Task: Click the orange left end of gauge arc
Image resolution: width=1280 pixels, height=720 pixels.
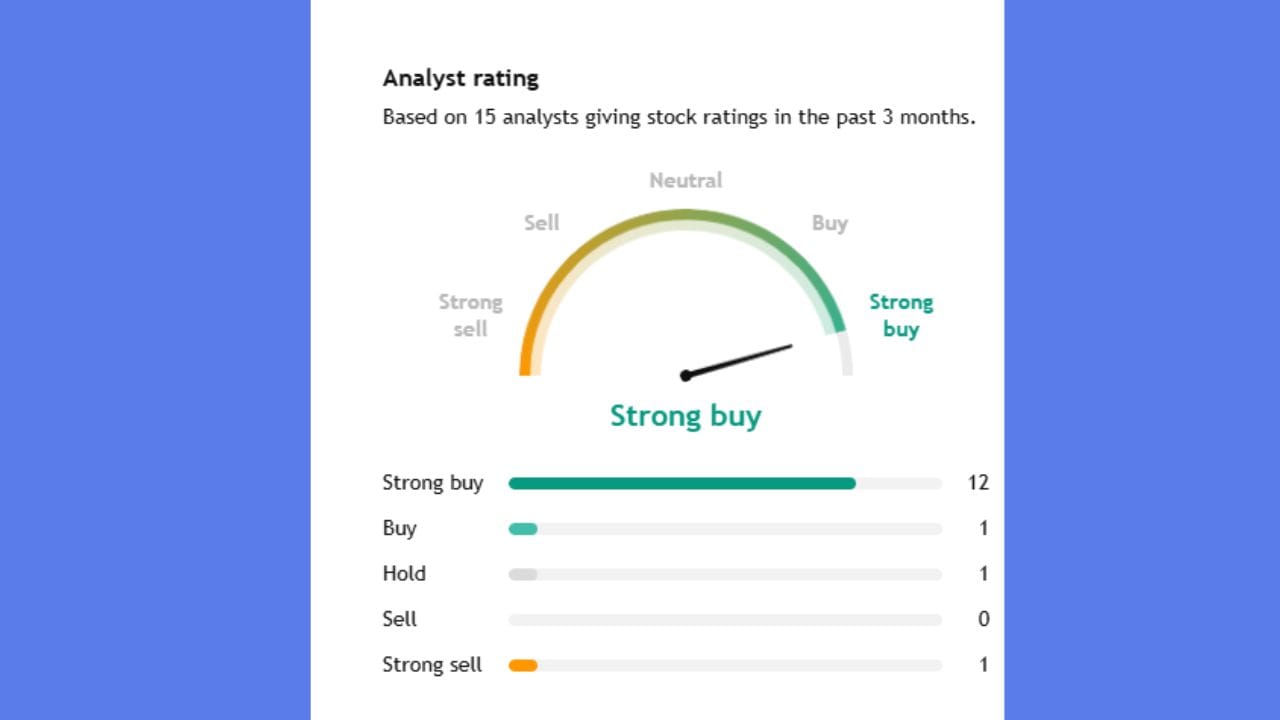Action: coord(526,358)
